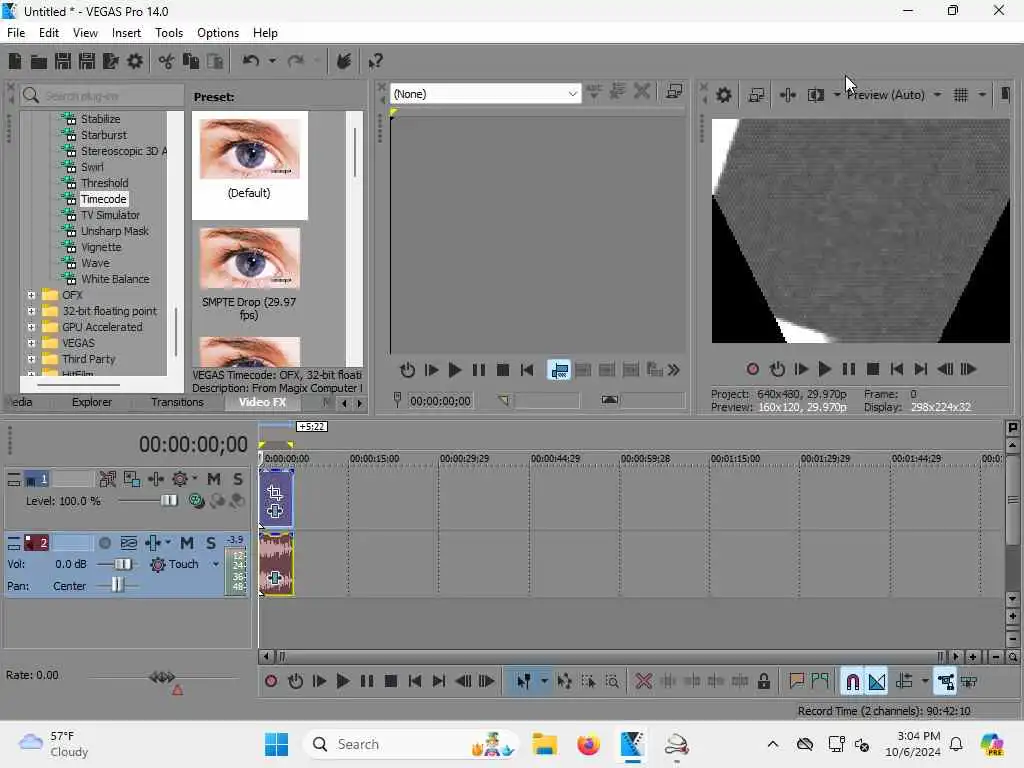
Task: Toggle Arm for Record on audio track 2
Action: 104,543
